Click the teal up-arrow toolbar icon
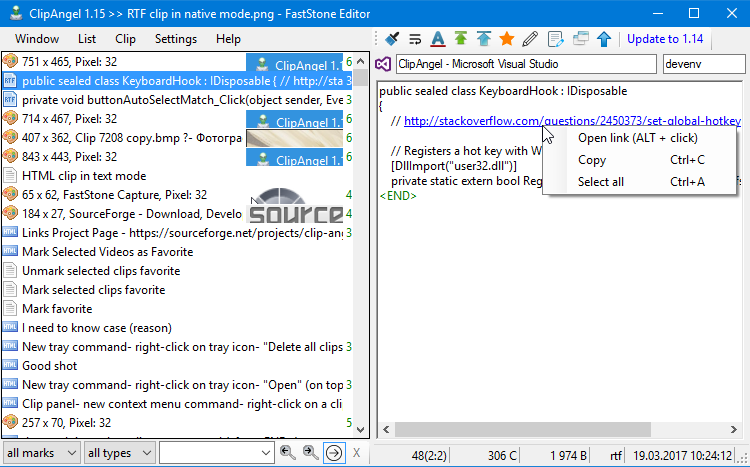This screenshot has height=467, width=750. coord(484,39)
